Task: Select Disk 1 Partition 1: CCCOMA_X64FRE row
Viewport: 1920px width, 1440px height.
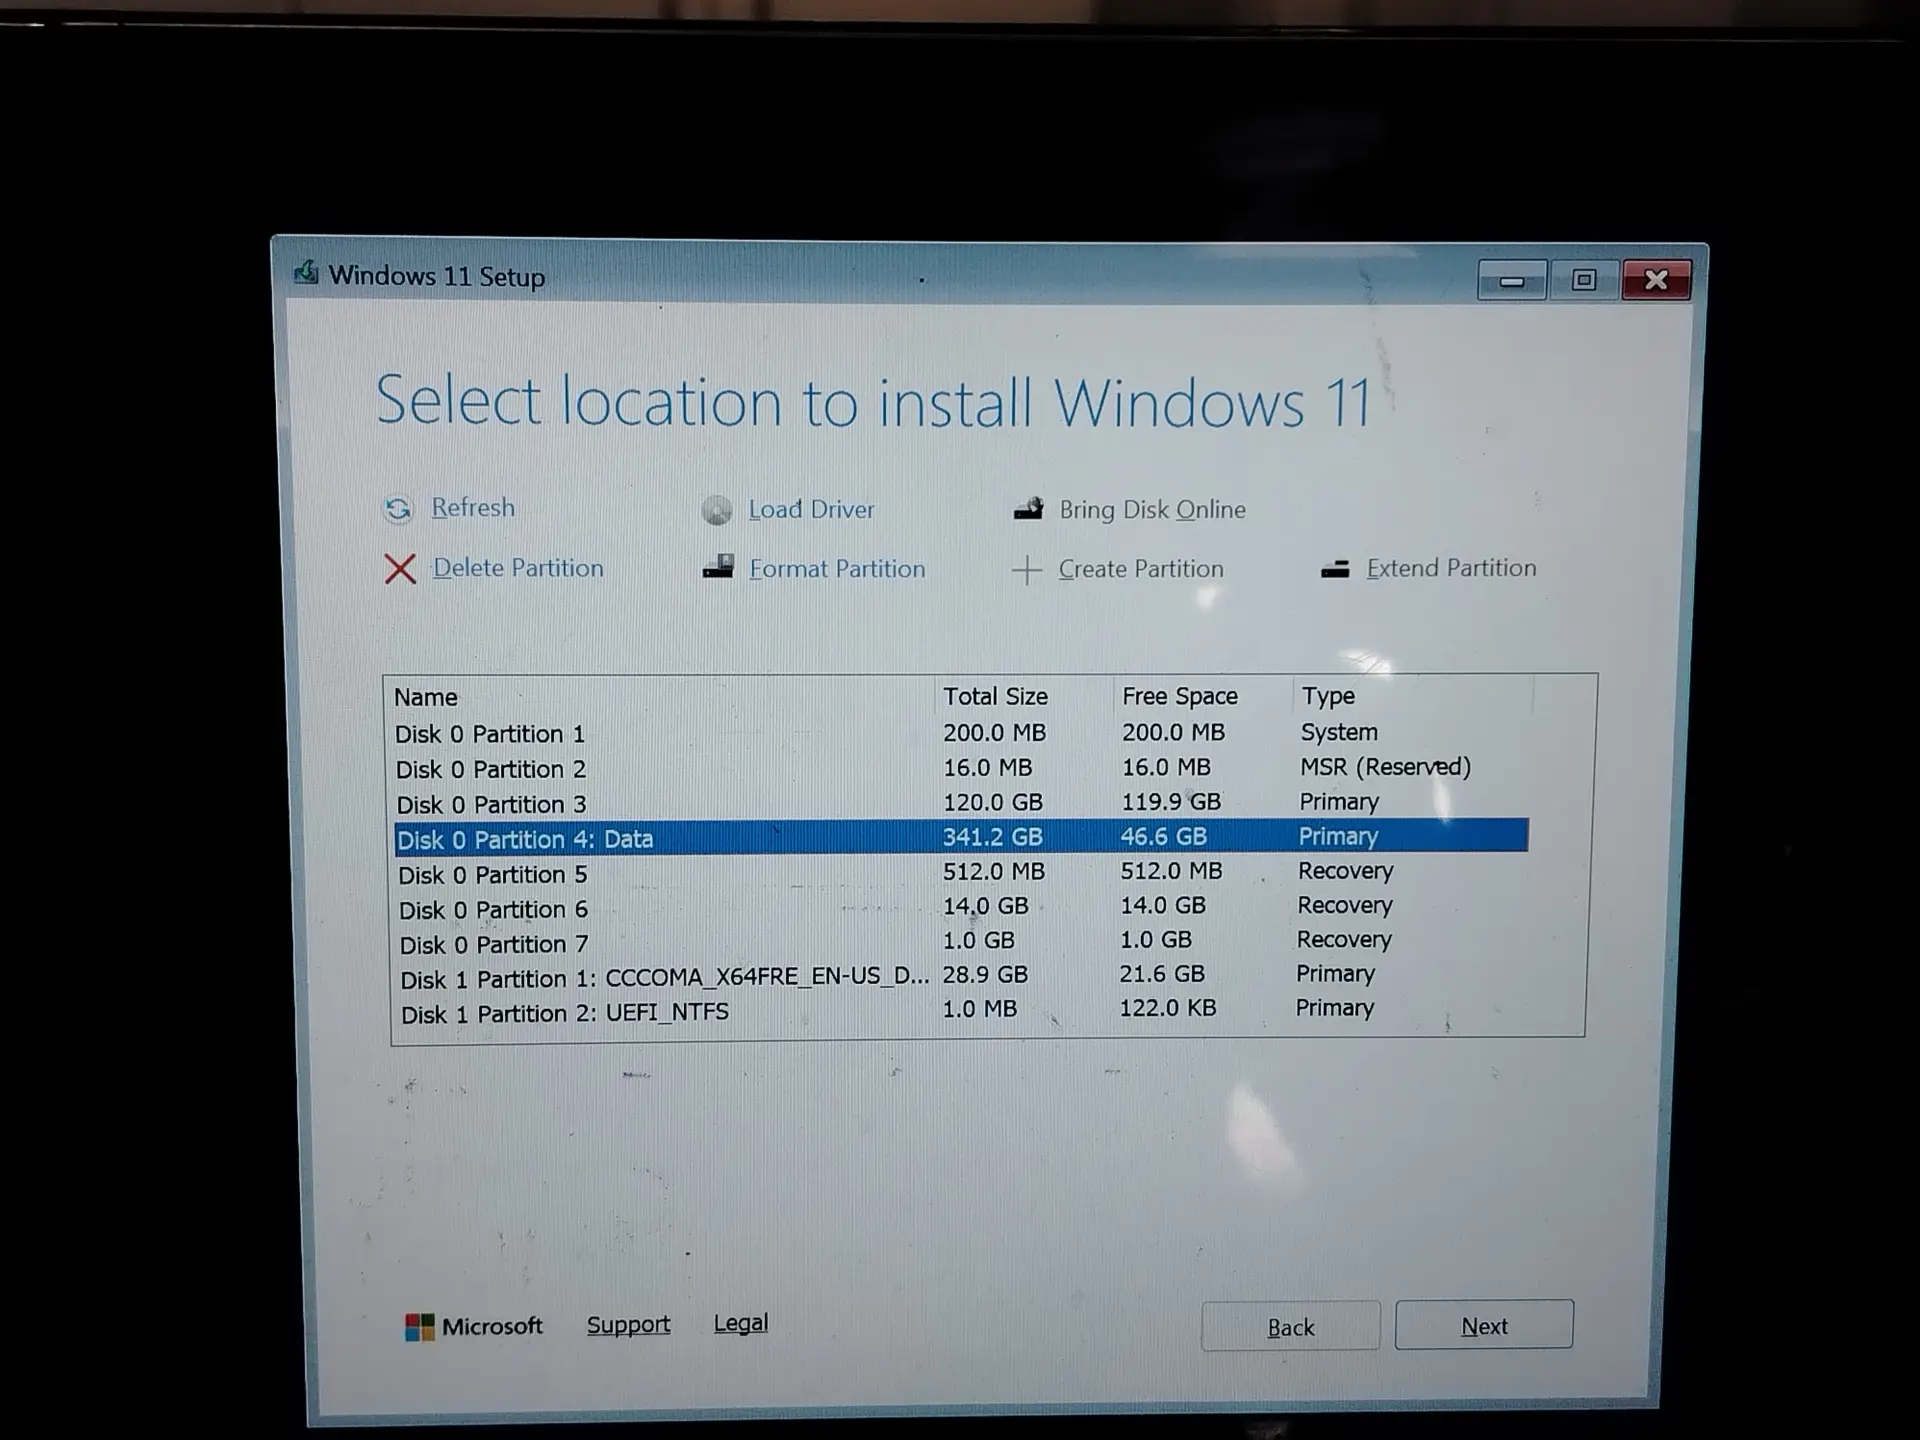Action: coord(961,976)
